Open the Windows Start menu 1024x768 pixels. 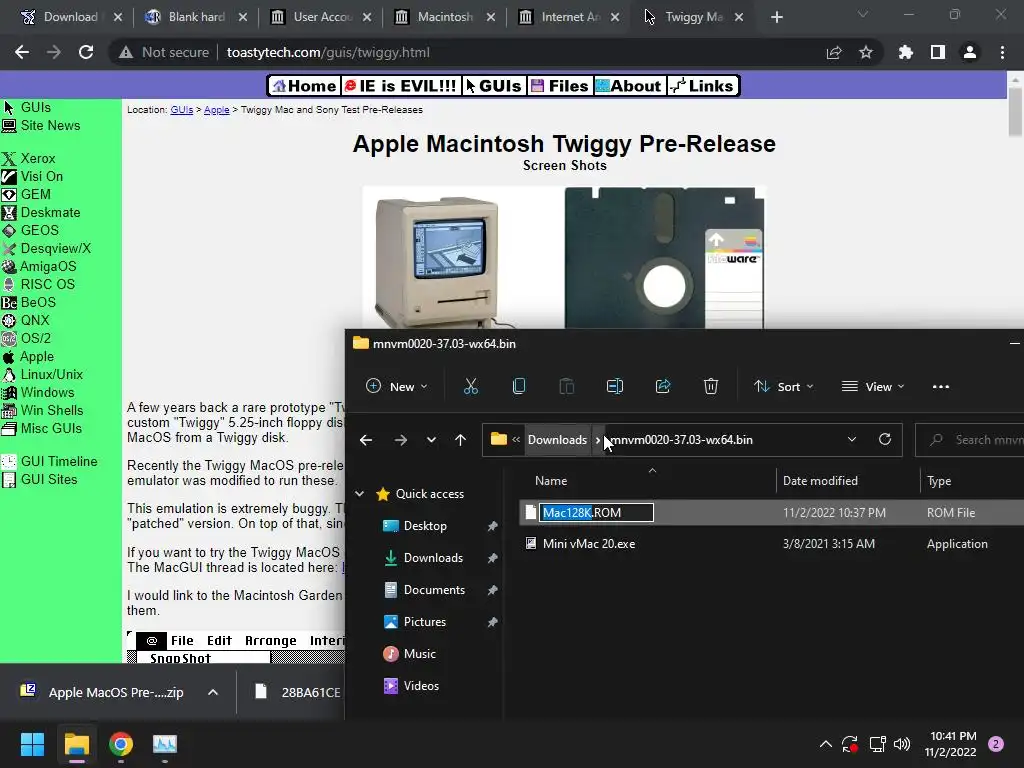pos(32,744)
